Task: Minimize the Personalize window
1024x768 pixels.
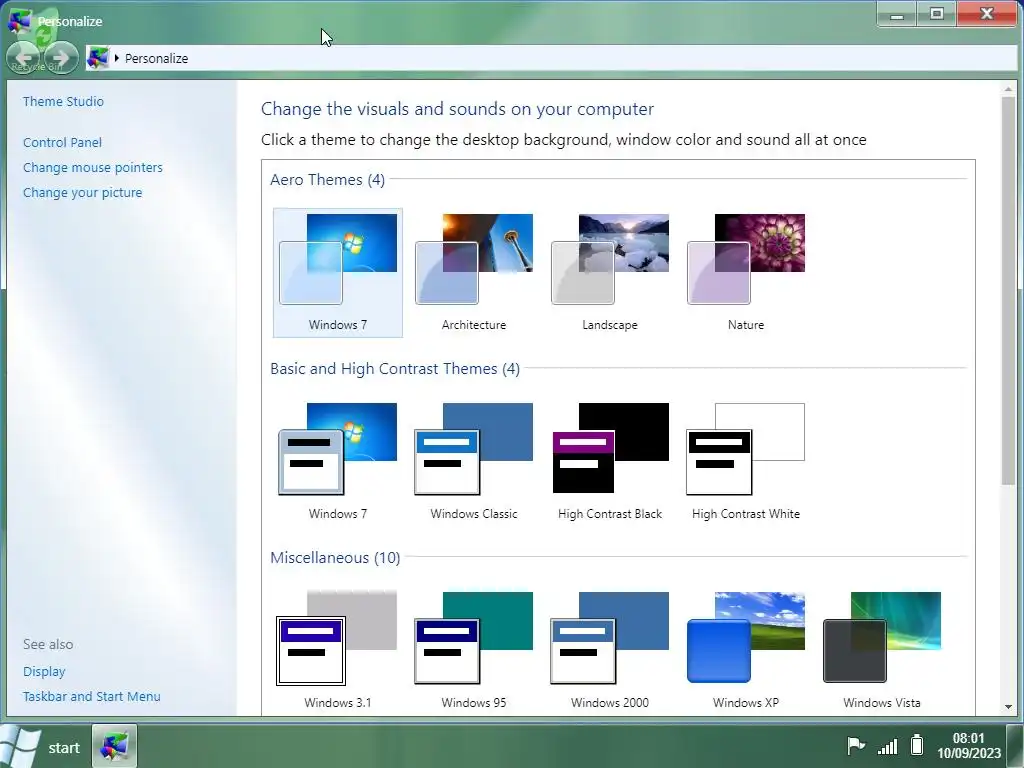Action: coord(897,14)
